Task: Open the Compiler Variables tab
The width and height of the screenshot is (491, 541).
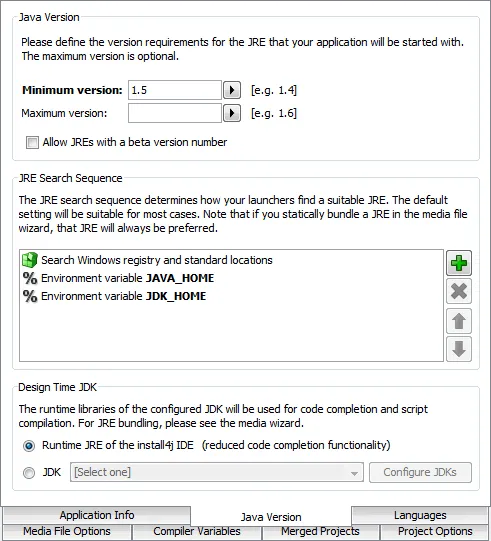Action: (x=197, y=531)
